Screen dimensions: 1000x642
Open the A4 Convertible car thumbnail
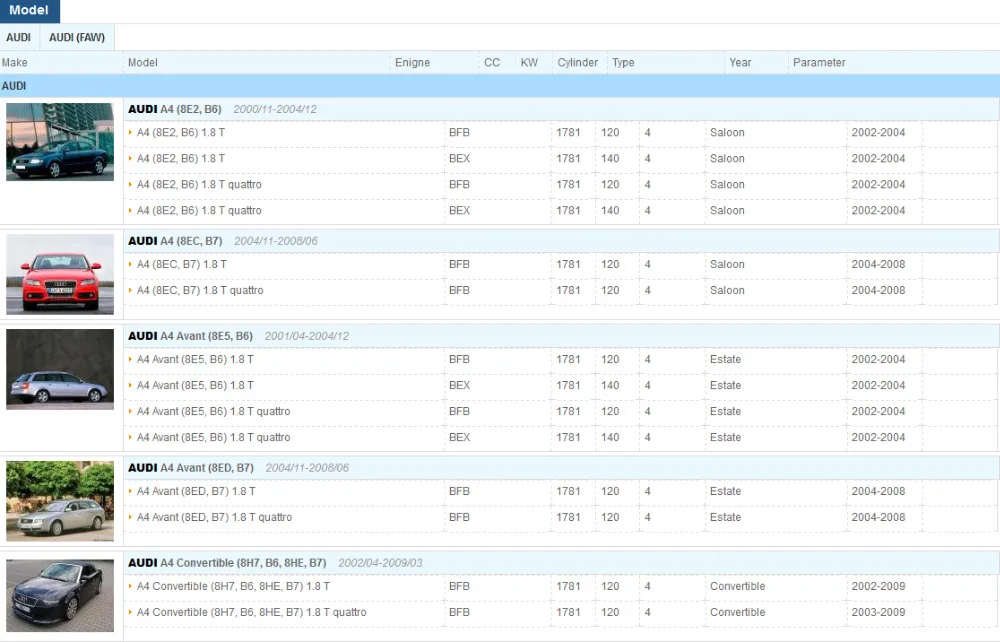[x=60, y=595]
